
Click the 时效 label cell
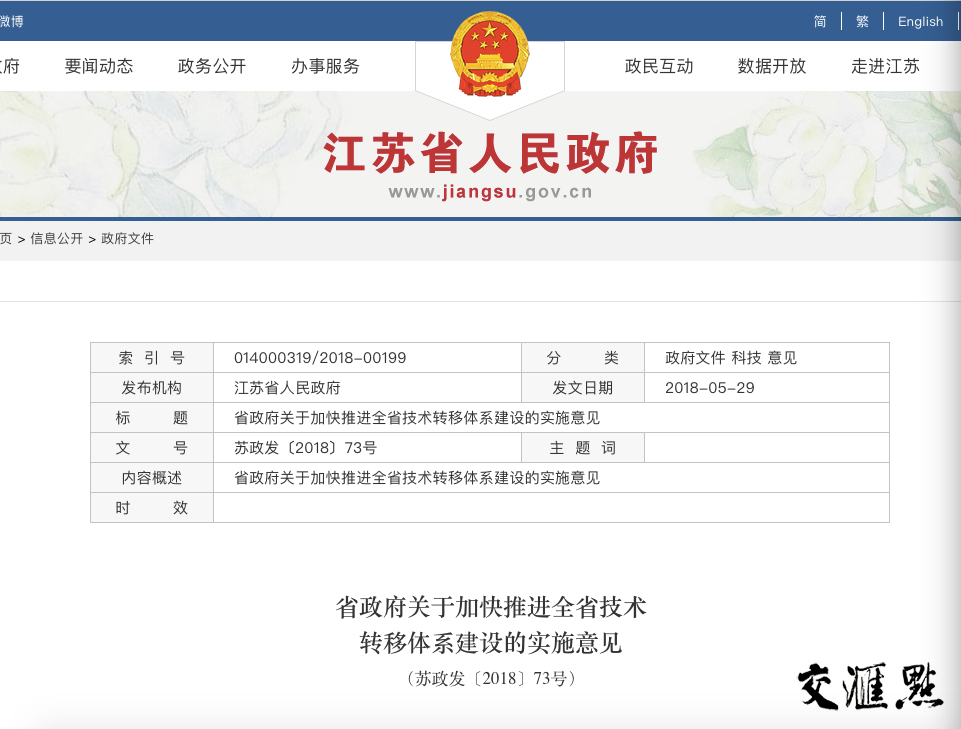click(152, 508)
